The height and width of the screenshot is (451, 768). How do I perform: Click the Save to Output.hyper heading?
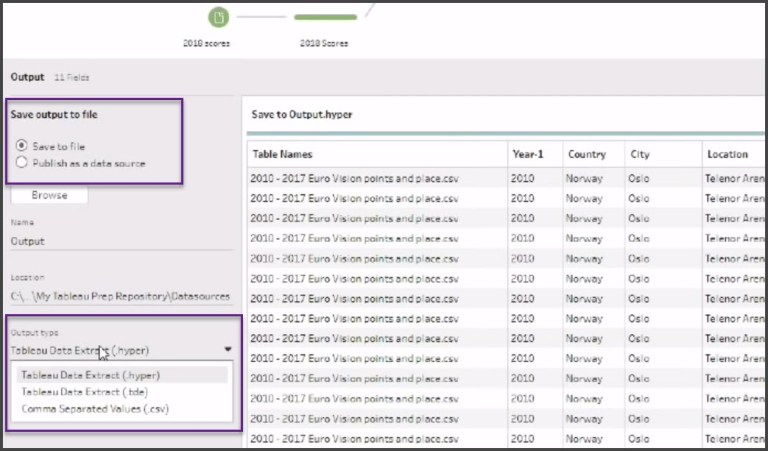coord(302,115)
